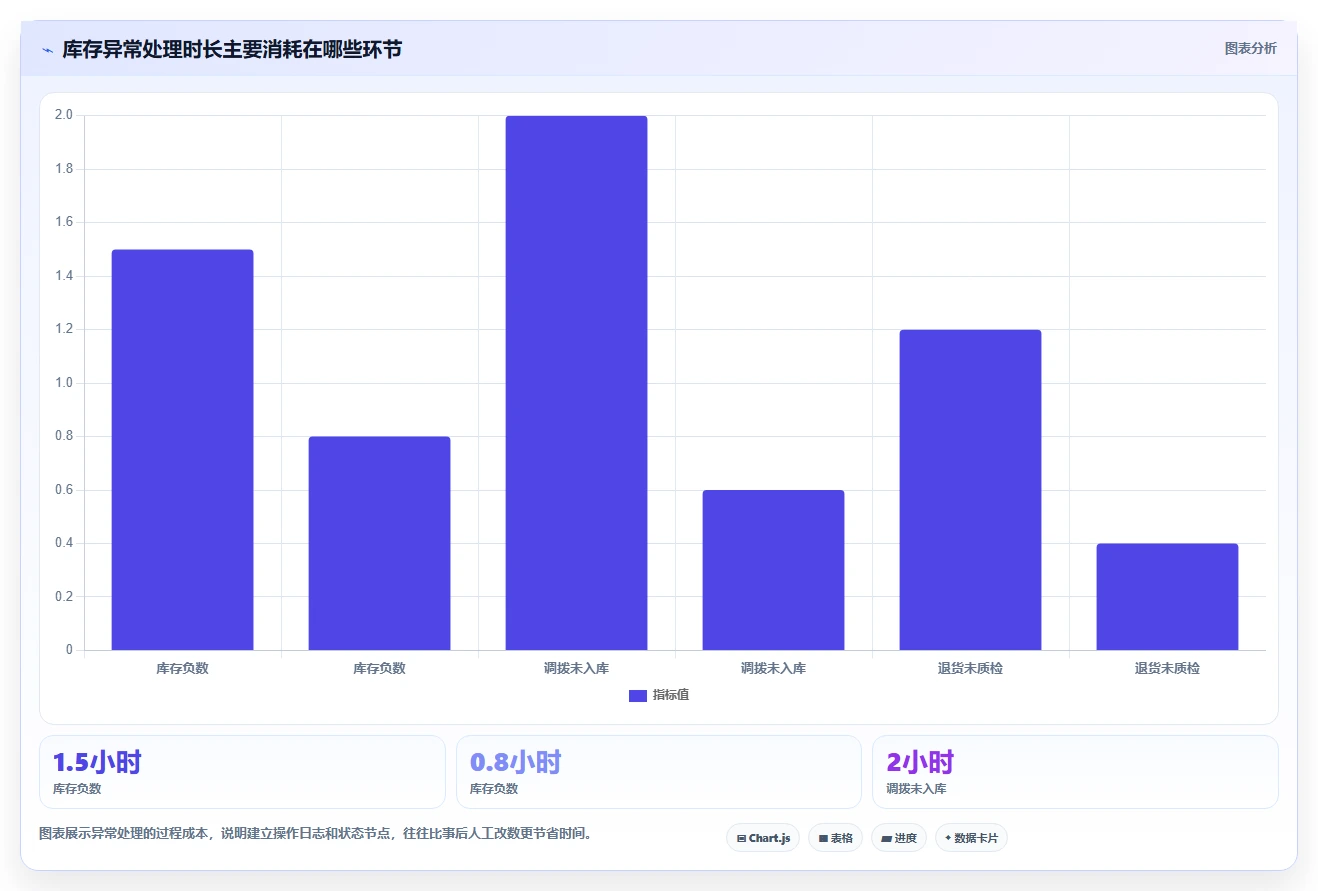Click the y-axis value 0.8
This screenshot has height=891, width=1318.
64,436
